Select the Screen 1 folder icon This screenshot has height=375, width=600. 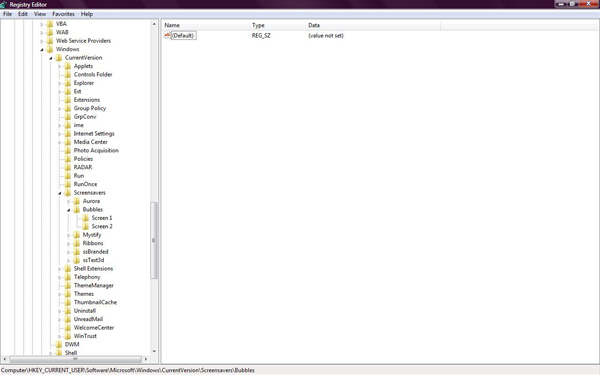click(85, 218)
